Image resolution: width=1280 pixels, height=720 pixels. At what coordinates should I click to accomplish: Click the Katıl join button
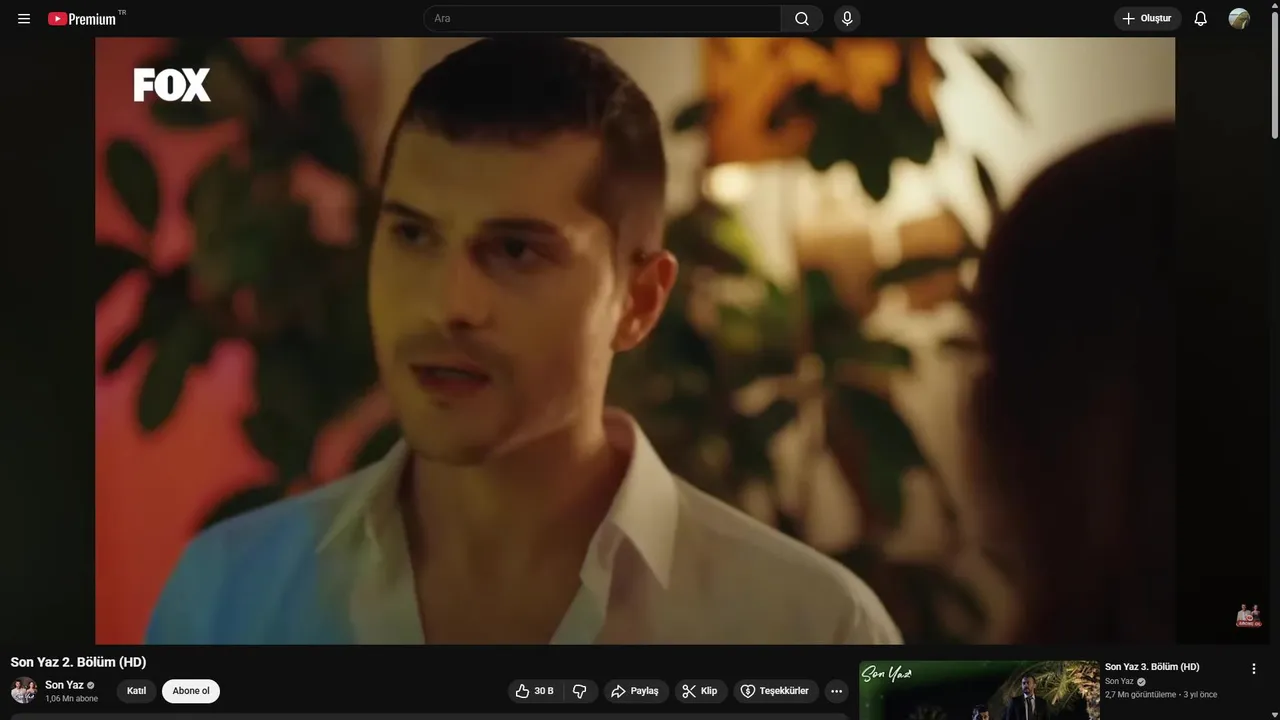pos(136,691)
